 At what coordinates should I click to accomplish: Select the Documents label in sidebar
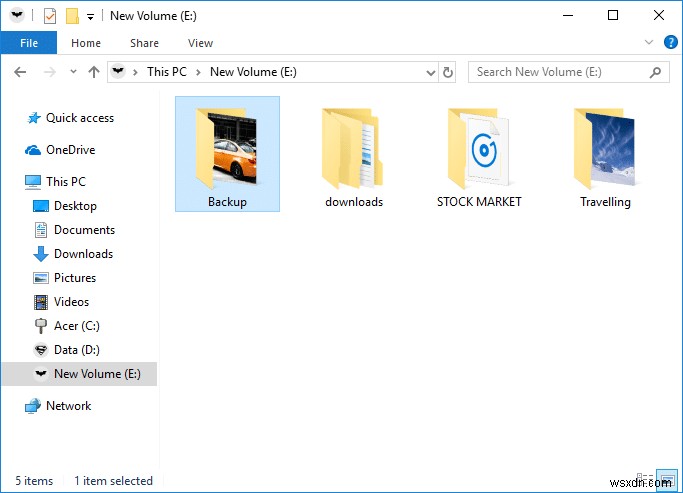[85, 230]
